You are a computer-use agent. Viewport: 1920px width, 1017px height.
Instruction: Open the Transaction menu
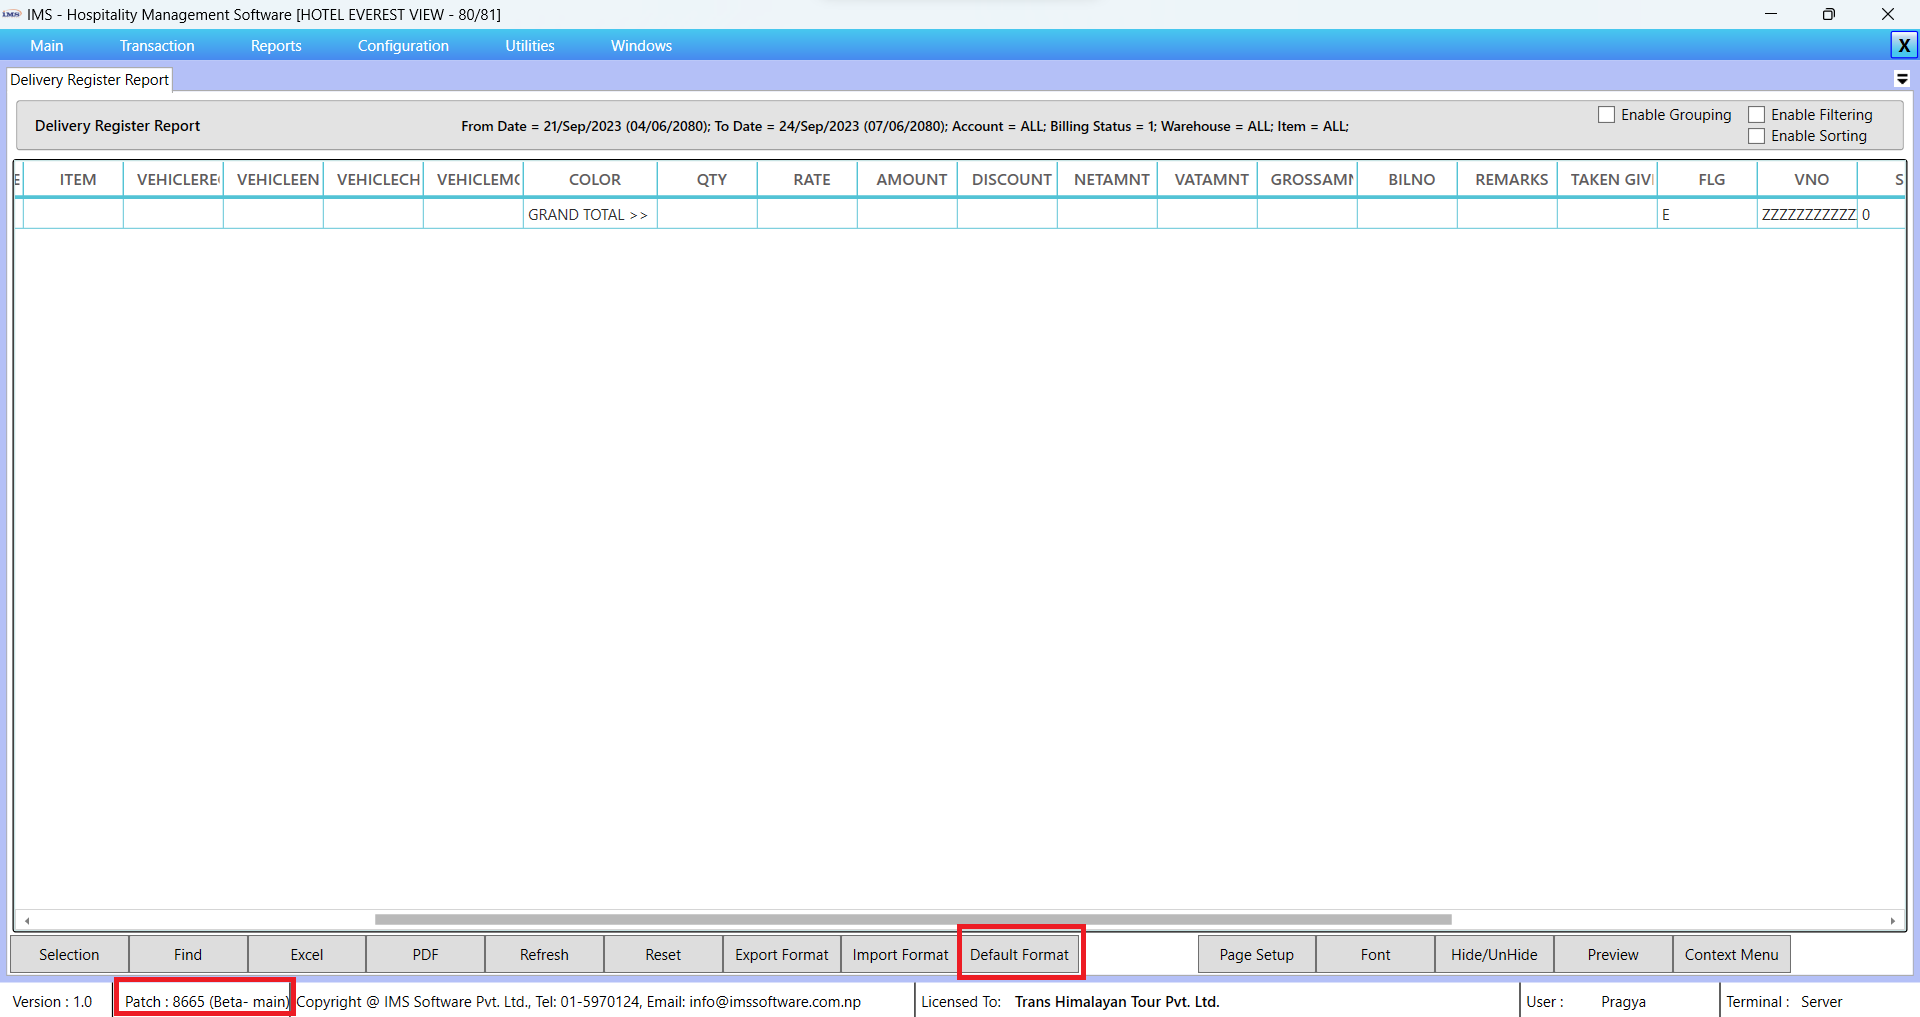pyautogui.click(x=157, y=45)
